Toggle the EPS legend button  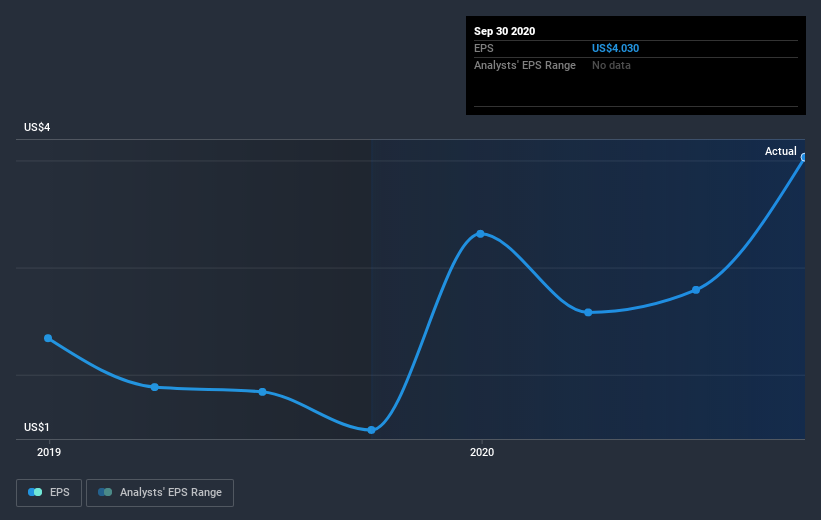[49, 492]
